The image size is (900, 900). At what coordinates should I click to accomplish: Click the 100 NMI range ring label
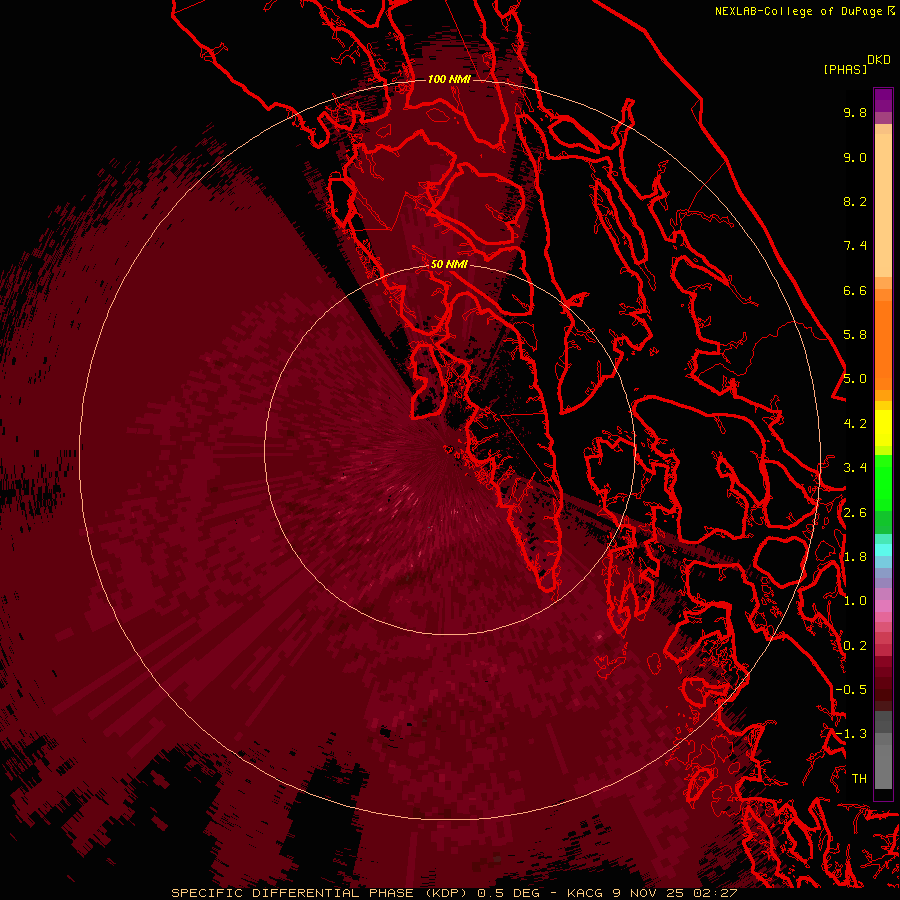point(449,79)
